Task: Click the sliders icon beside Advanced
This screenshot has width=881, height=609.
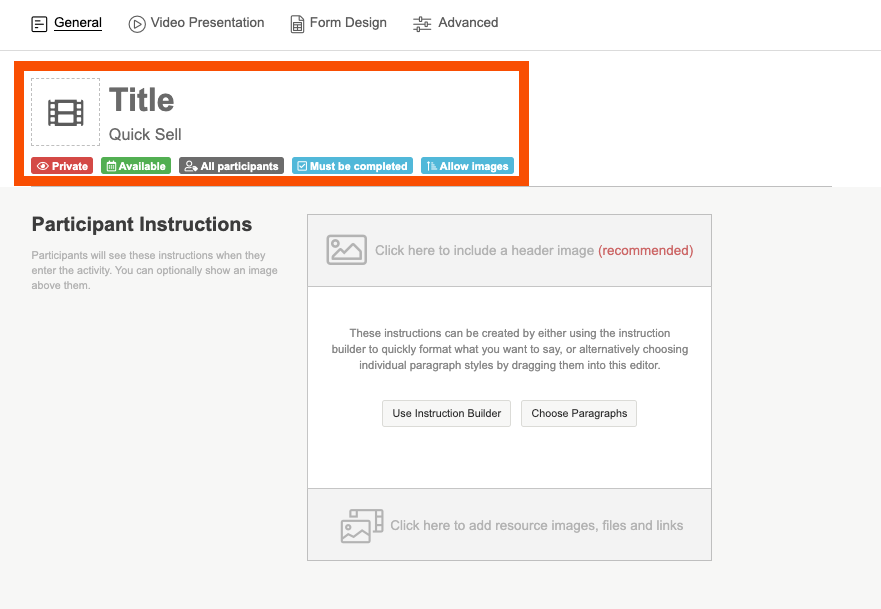Action: coord(422,24)
